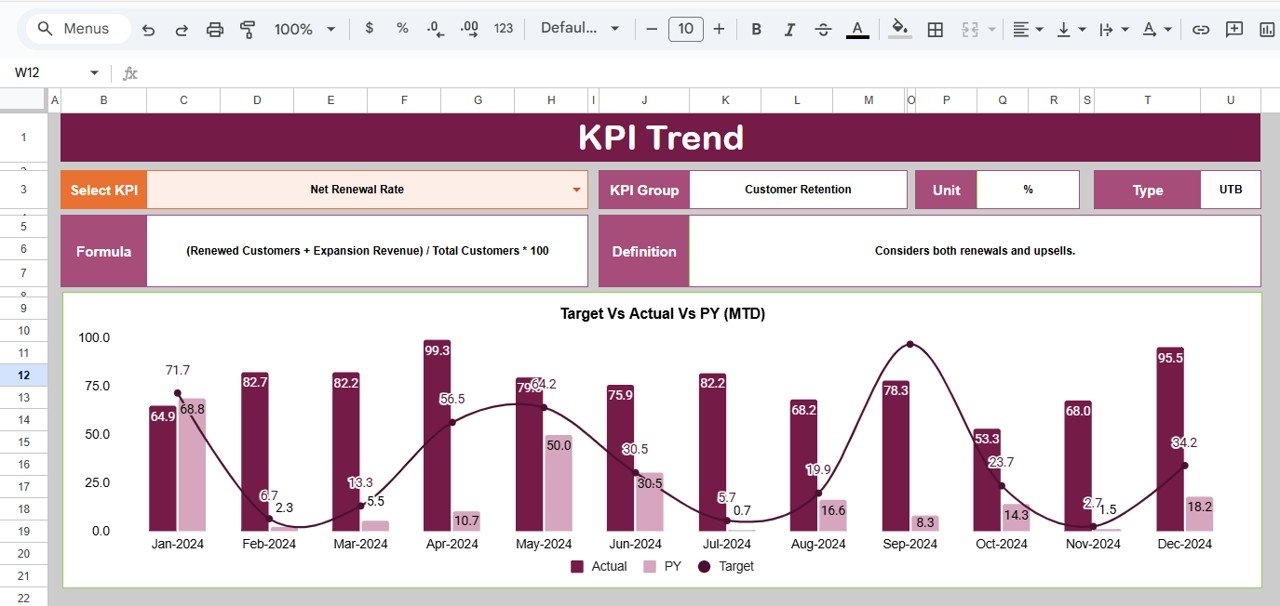Screen dimensions: 1280x606
Task: Insert a comment
Action: [x=1233, y=29]
